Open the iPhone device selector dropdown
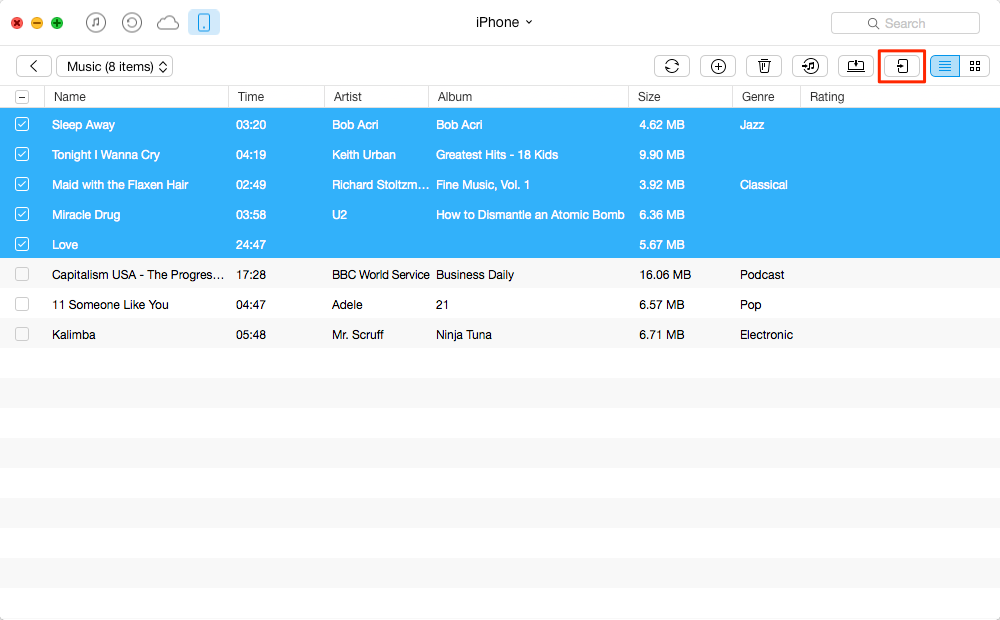 pyautogui.click(x=504, y=22)
